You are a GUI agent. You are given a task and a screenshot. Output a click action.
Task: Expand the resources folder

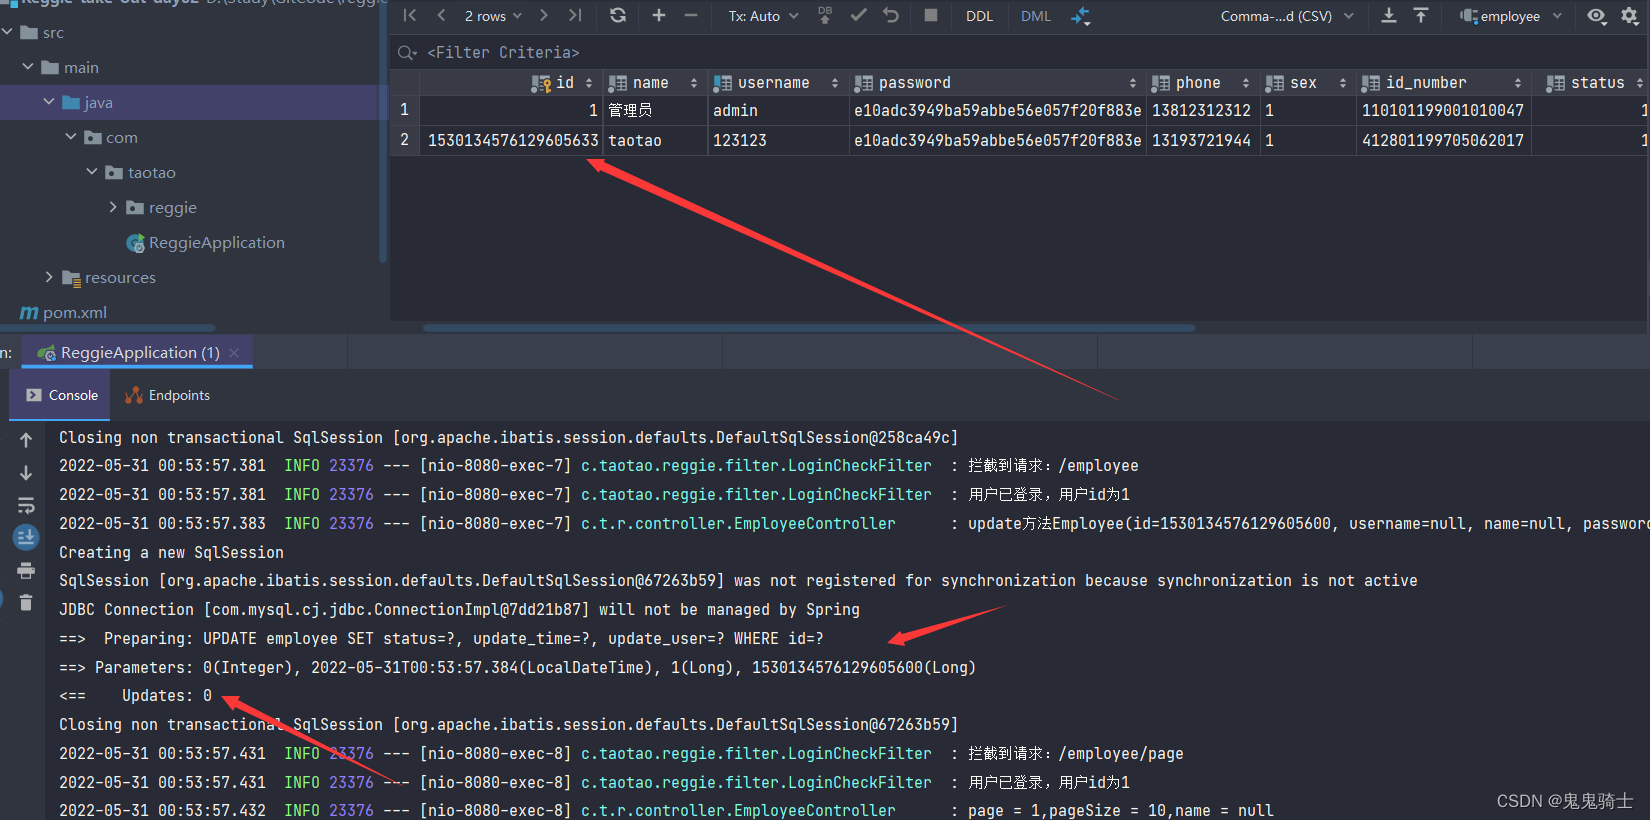(x=49, y=277)
